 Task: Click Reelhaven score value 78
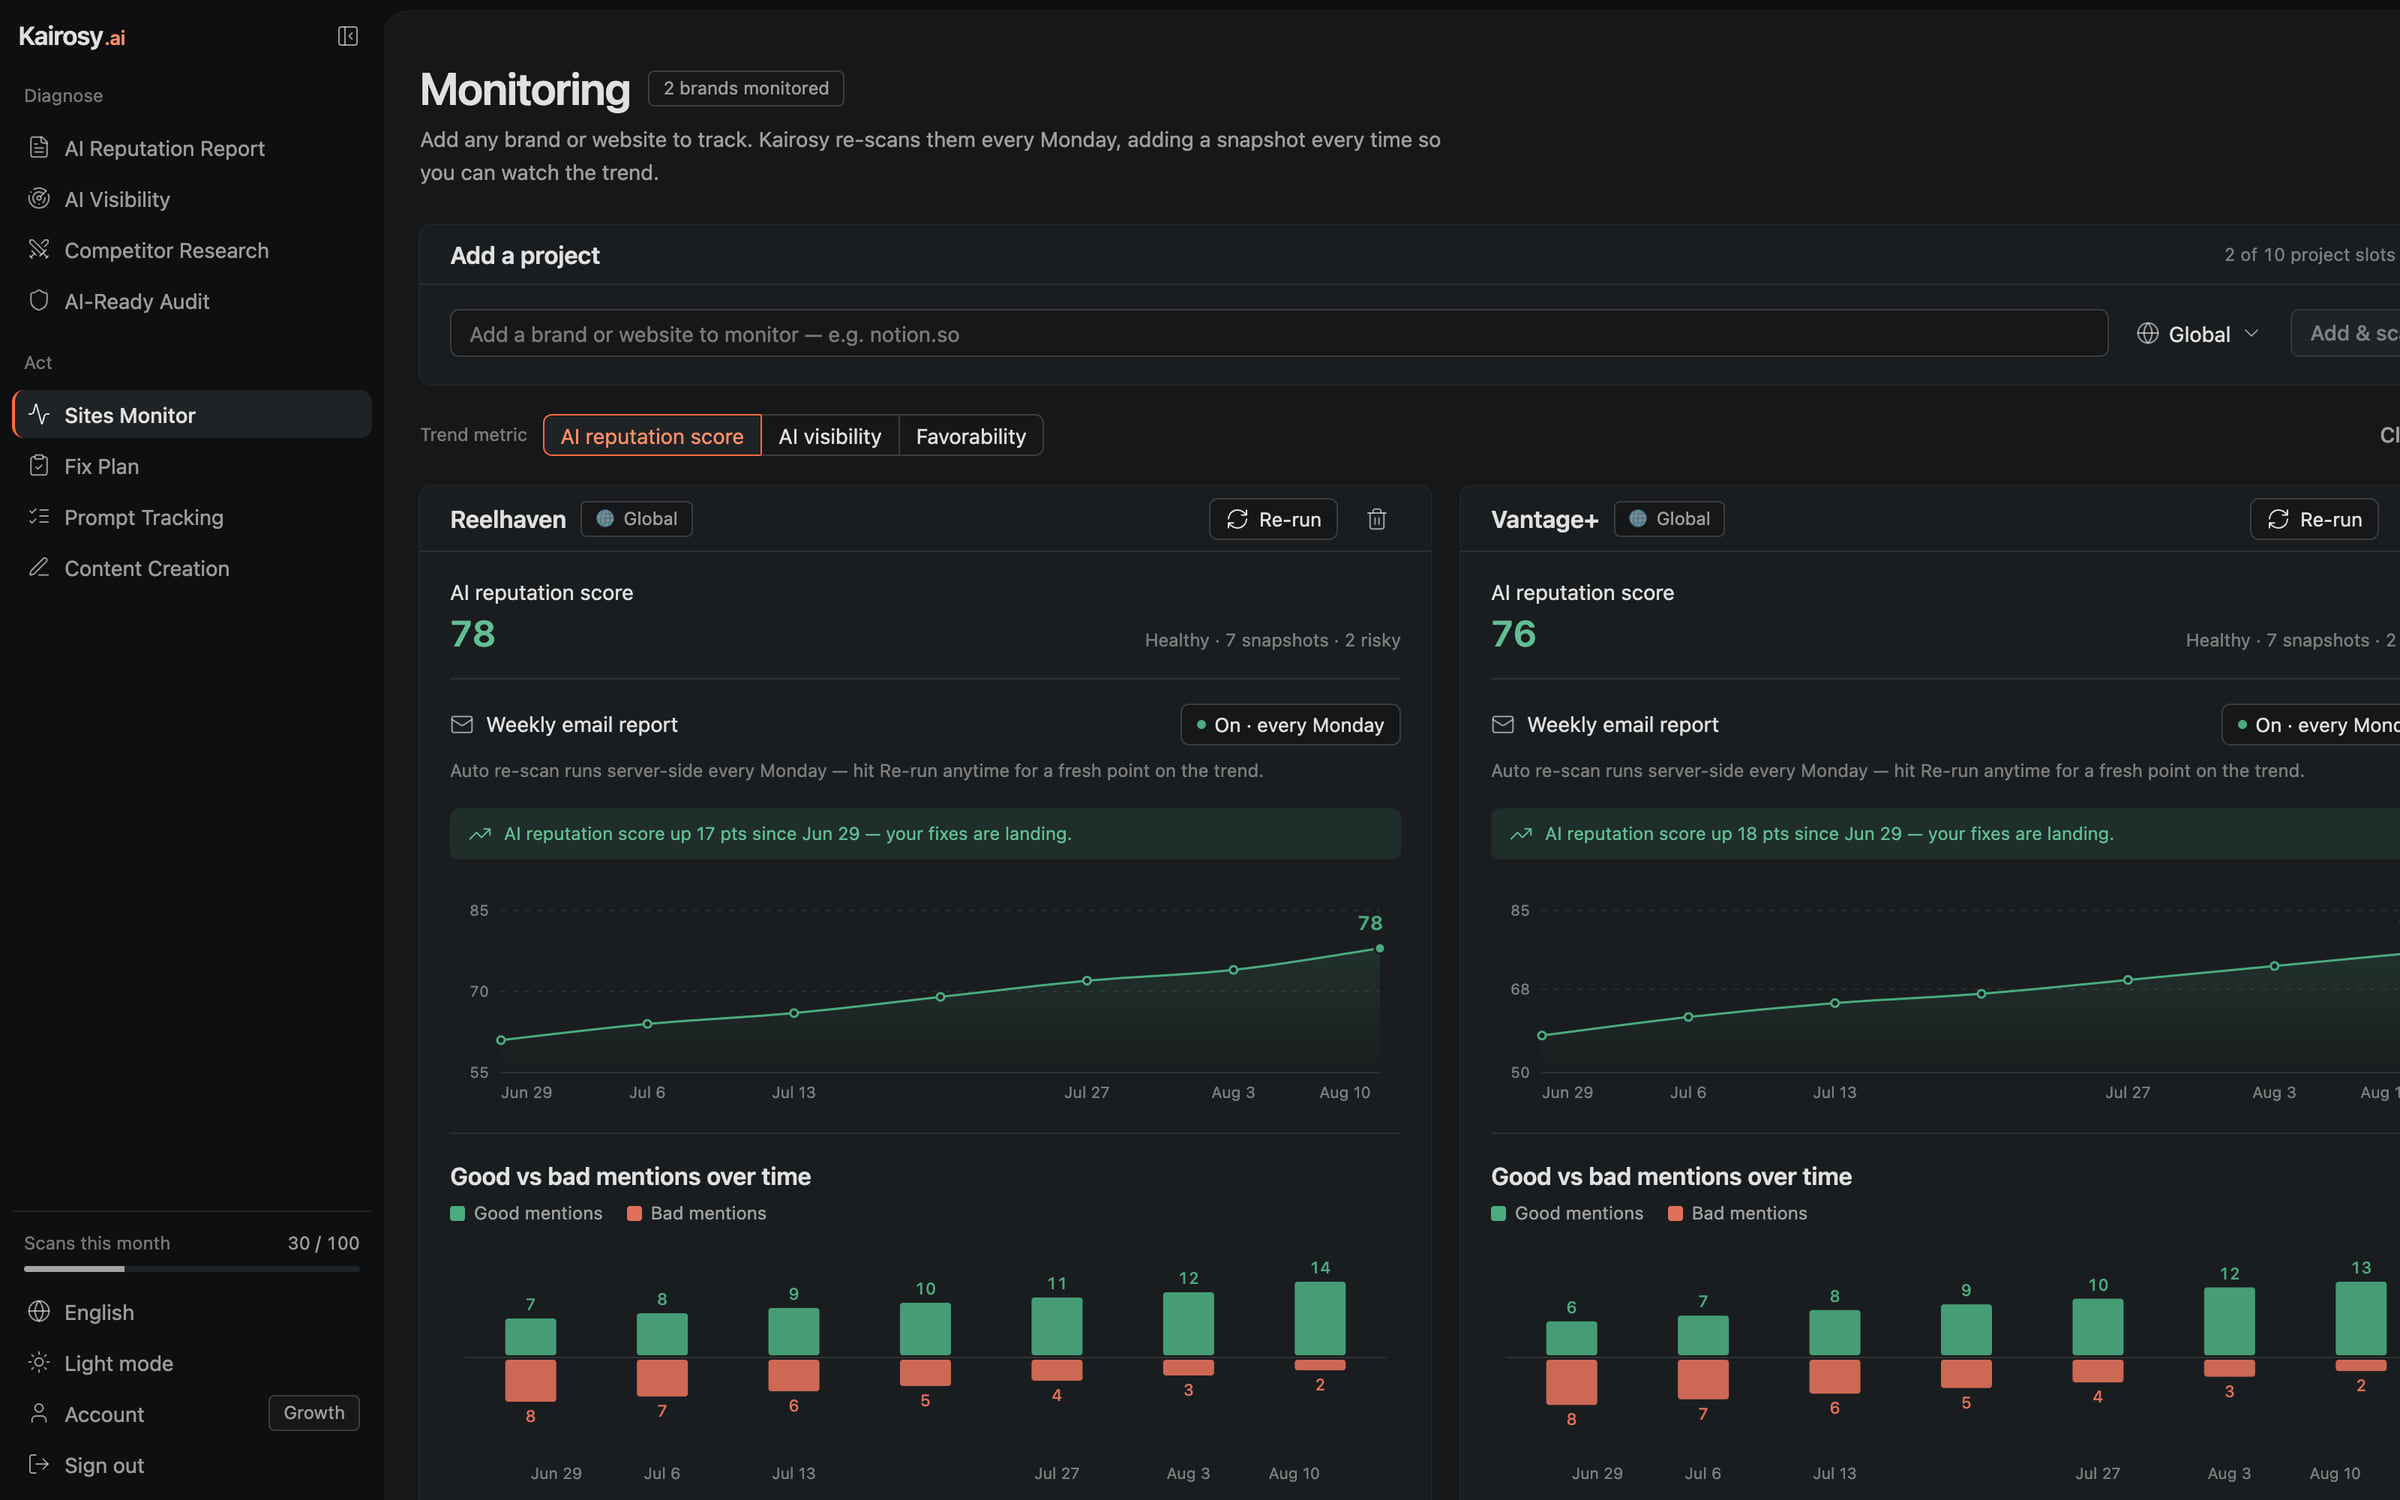[x=473, y=634]
